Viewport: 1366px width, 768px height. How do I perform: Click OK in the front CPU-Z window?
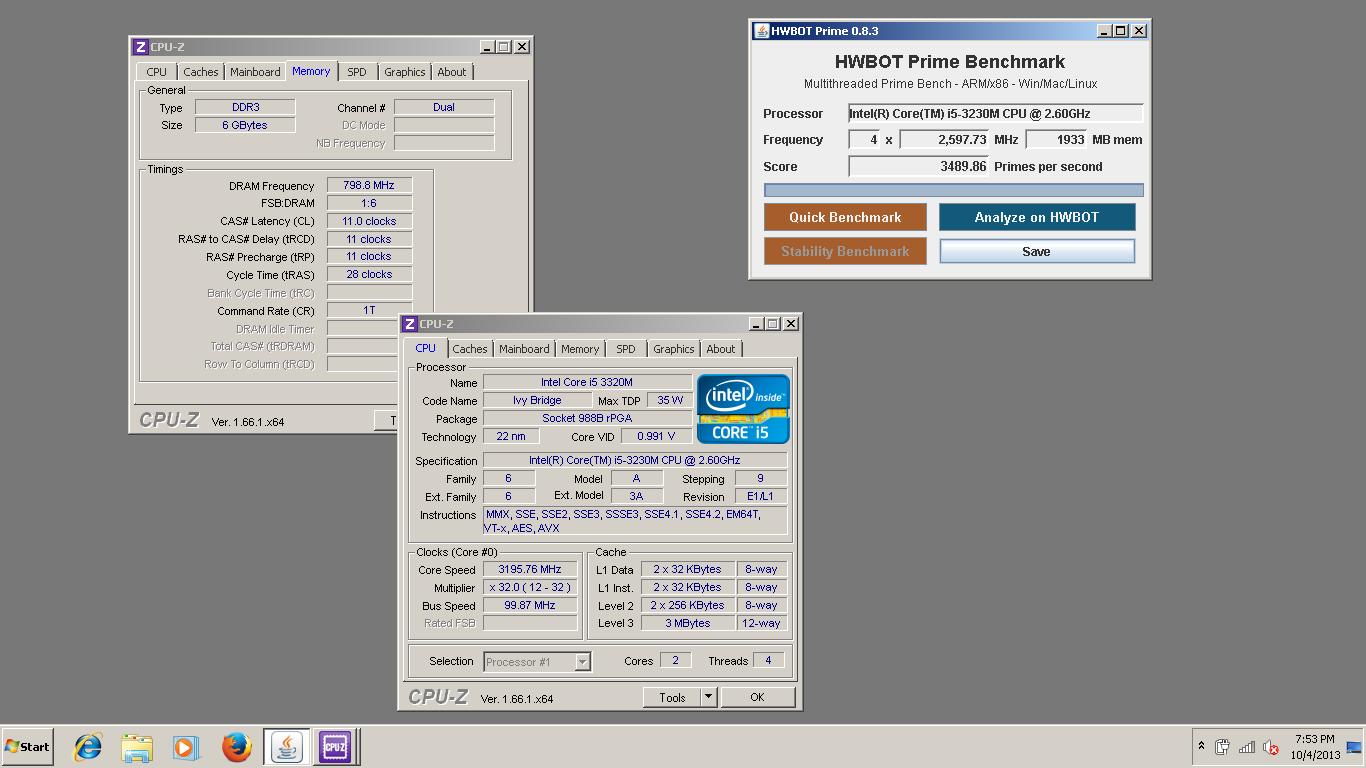(x=757, y=697)
